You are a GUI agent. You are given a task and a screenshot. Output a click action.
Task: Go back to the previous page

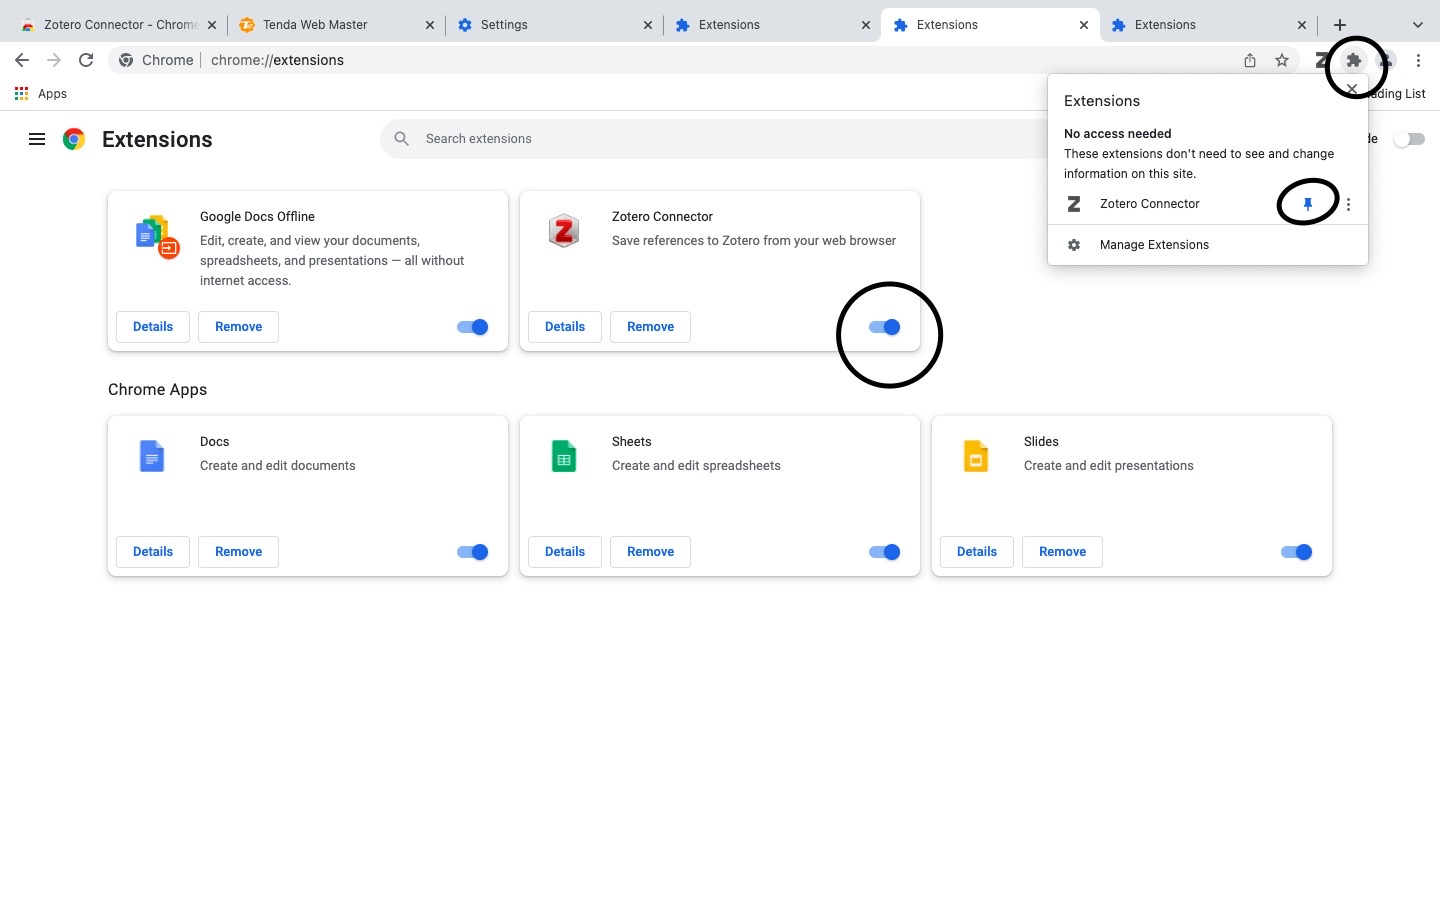pyautogui.click(x=22, y=60)
